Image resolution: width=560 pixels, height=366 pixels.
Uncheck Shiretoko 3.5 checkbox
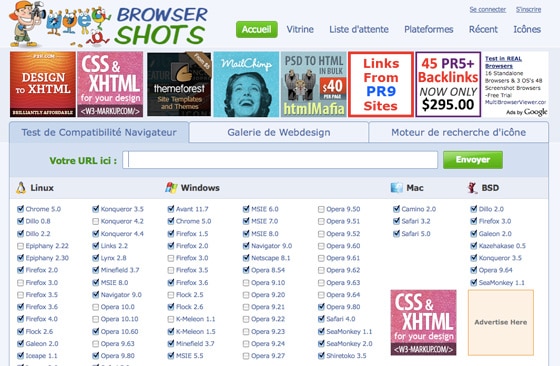tap(321, 356)
